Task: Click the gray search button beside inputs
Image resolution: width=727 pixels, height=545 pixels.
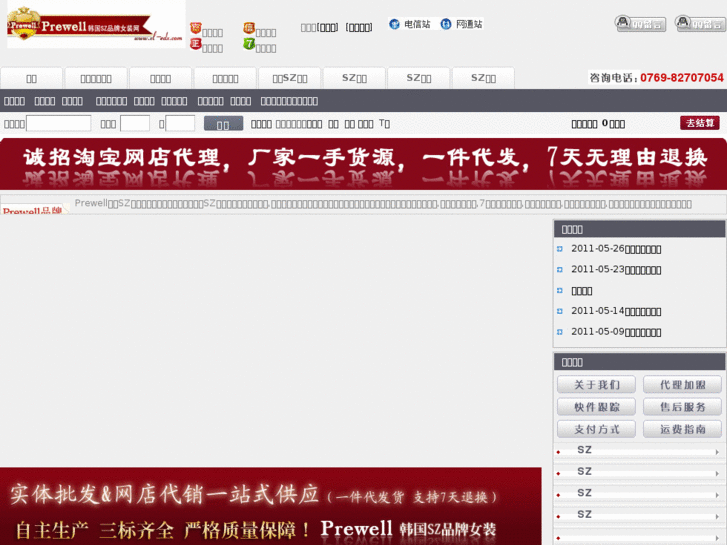Action: tap(223, 123)
